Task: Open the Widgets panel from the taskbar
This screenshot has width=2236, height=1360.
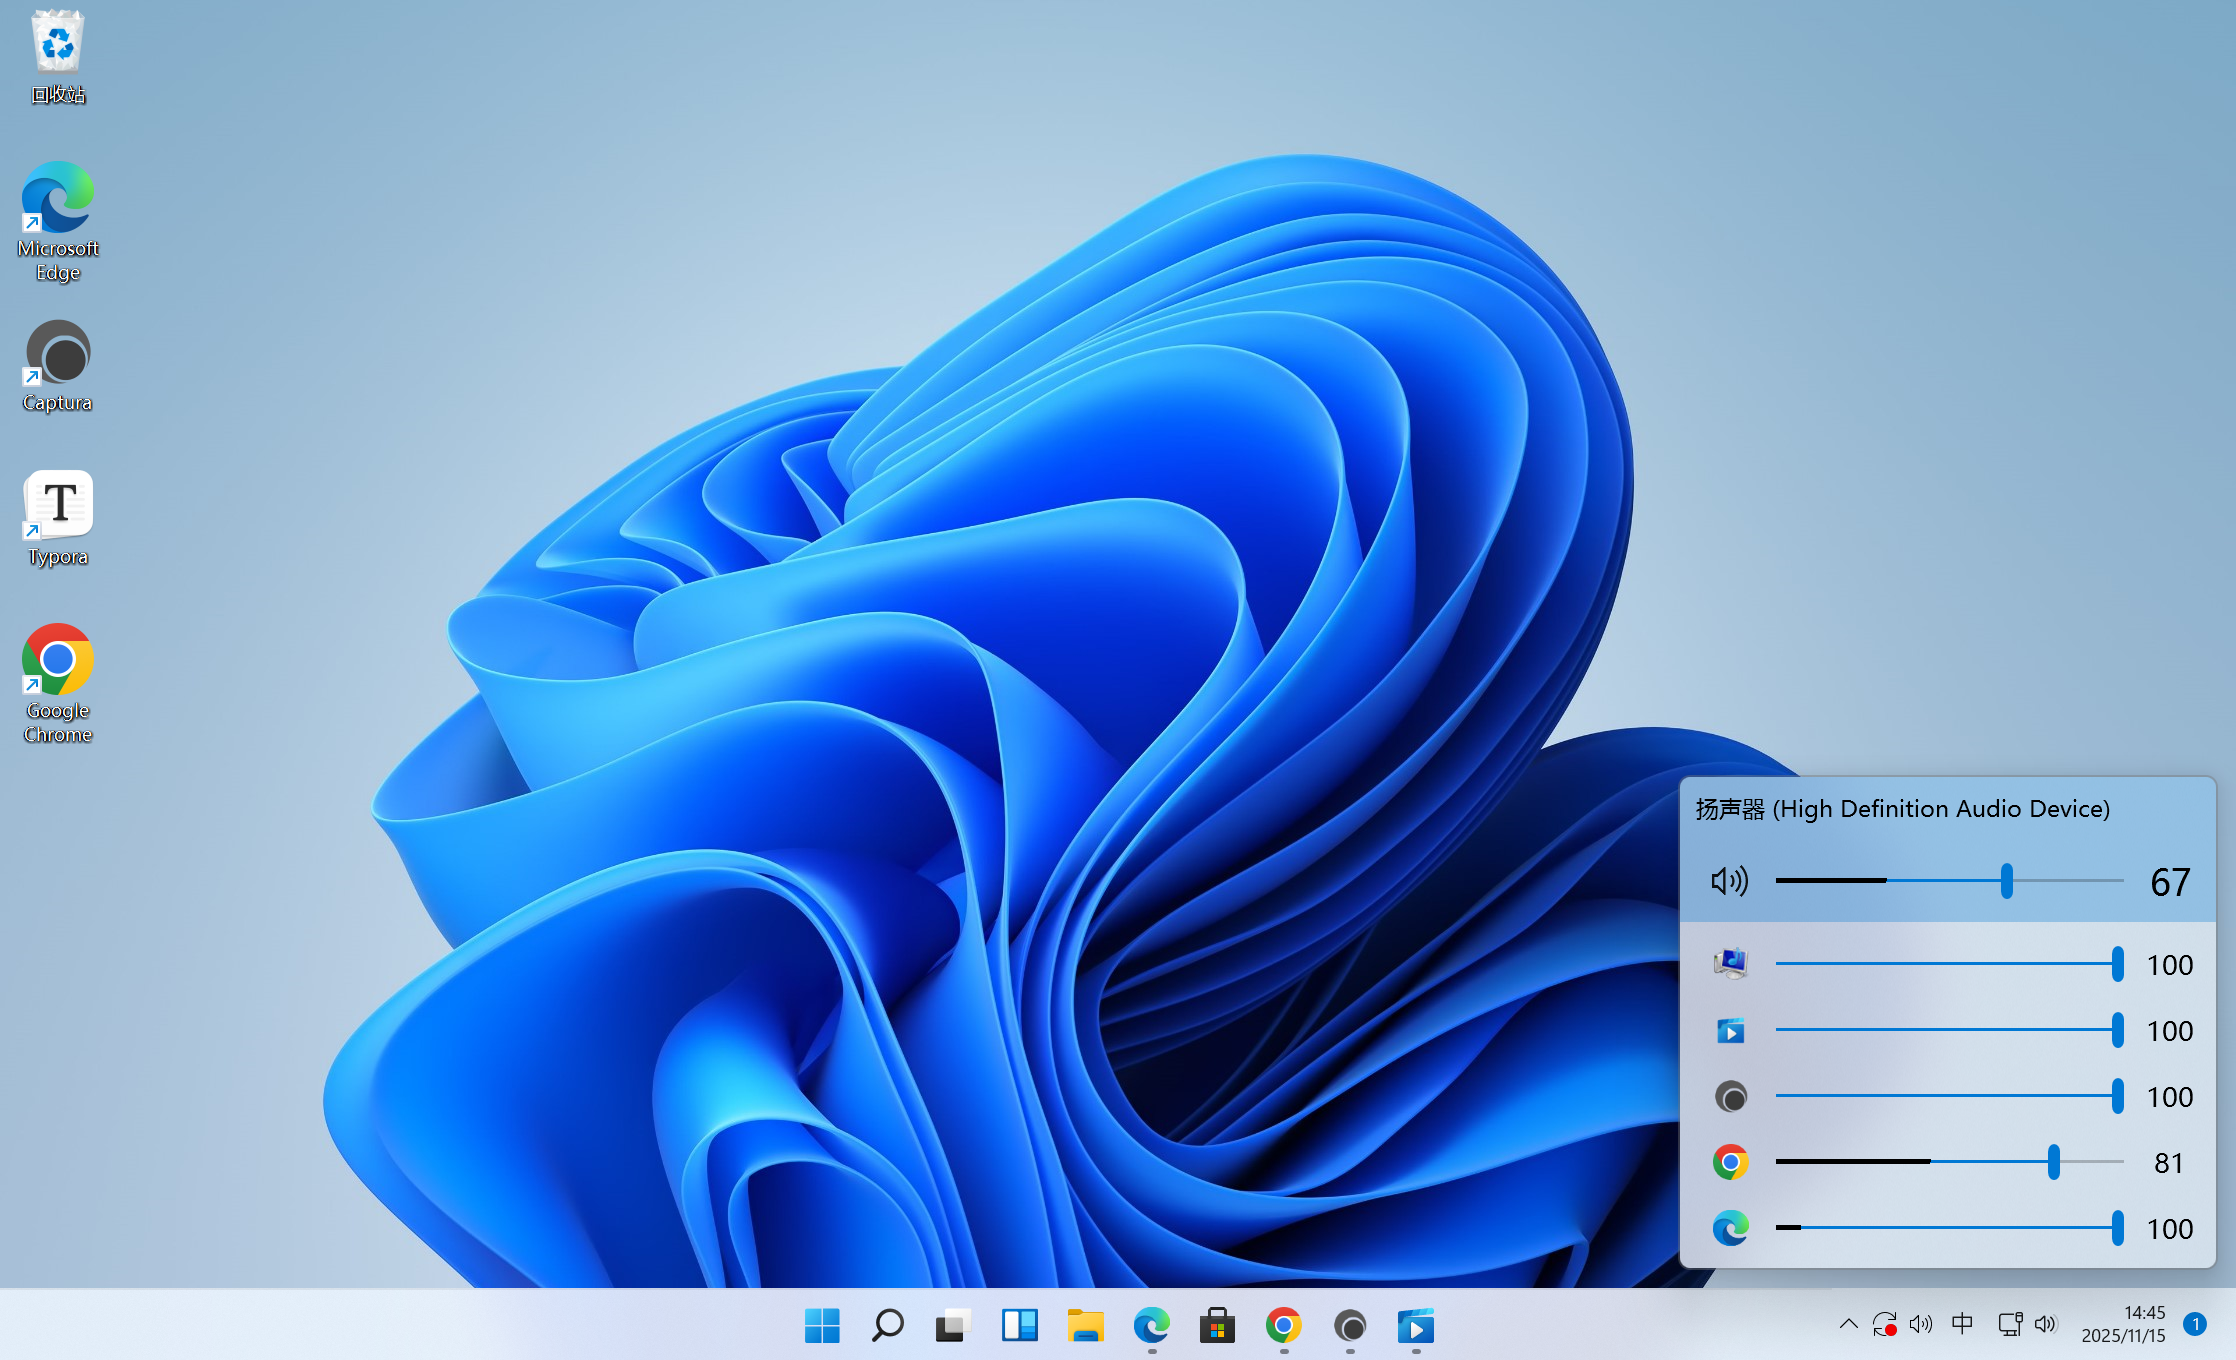Action: 1019,1326
